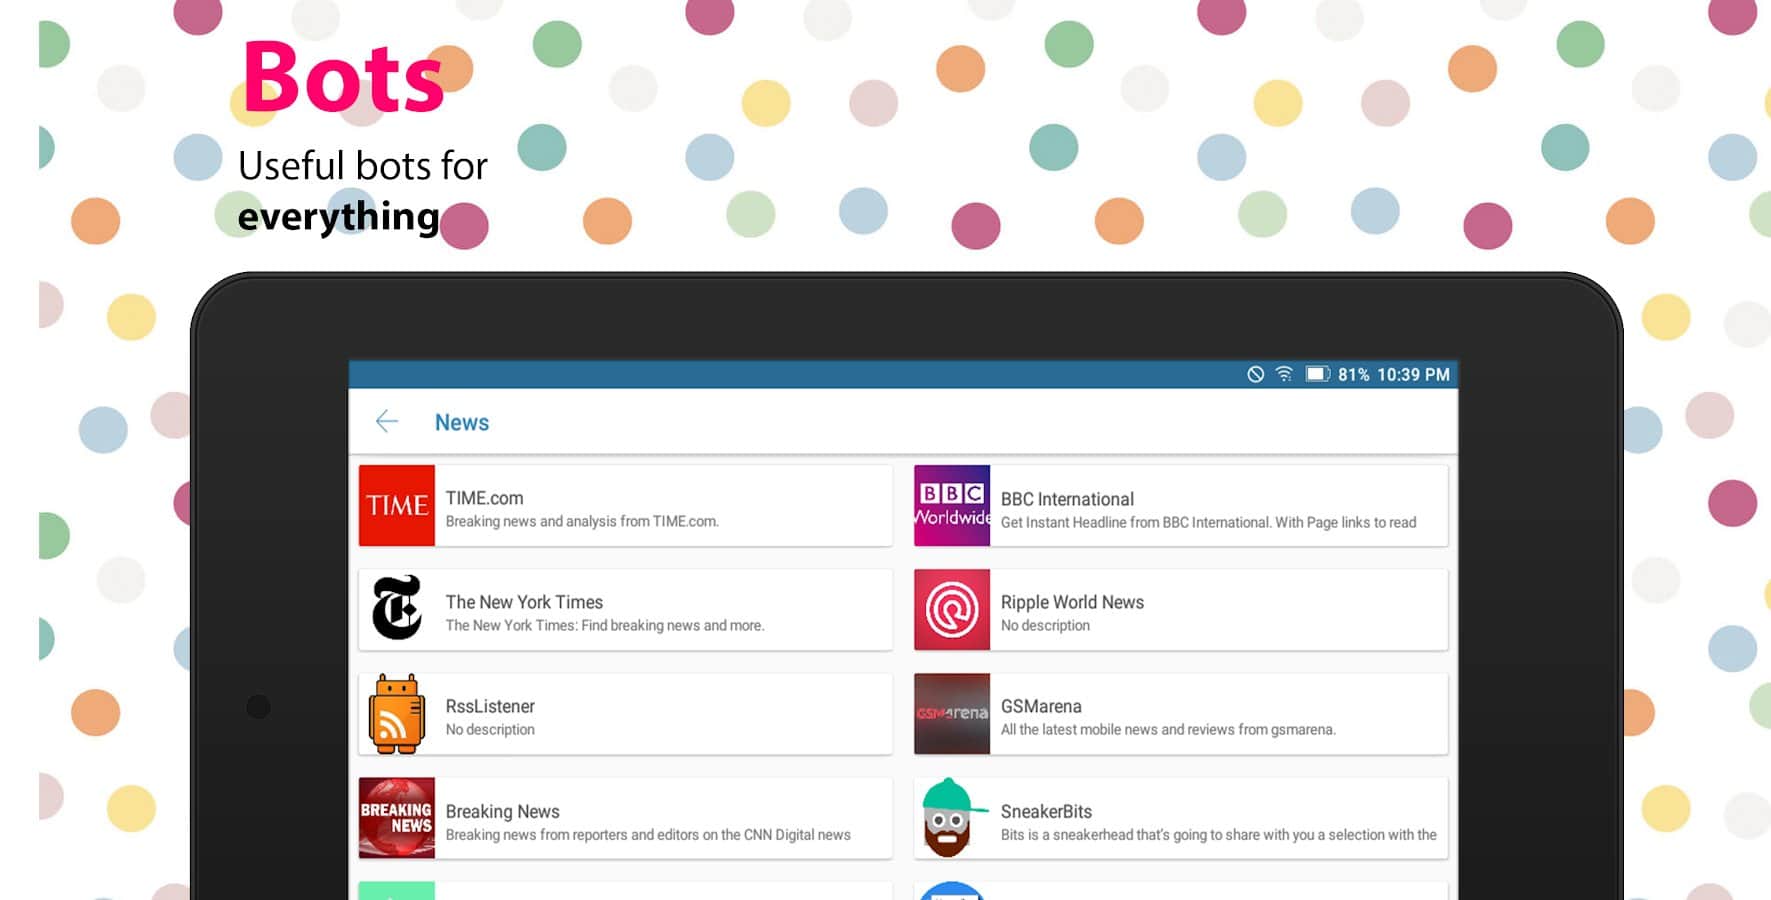This screenshot has height=900, width=1771.
Task: Open the TIME red logo icon
Action: pyautogui.click(x=397, y=505)
